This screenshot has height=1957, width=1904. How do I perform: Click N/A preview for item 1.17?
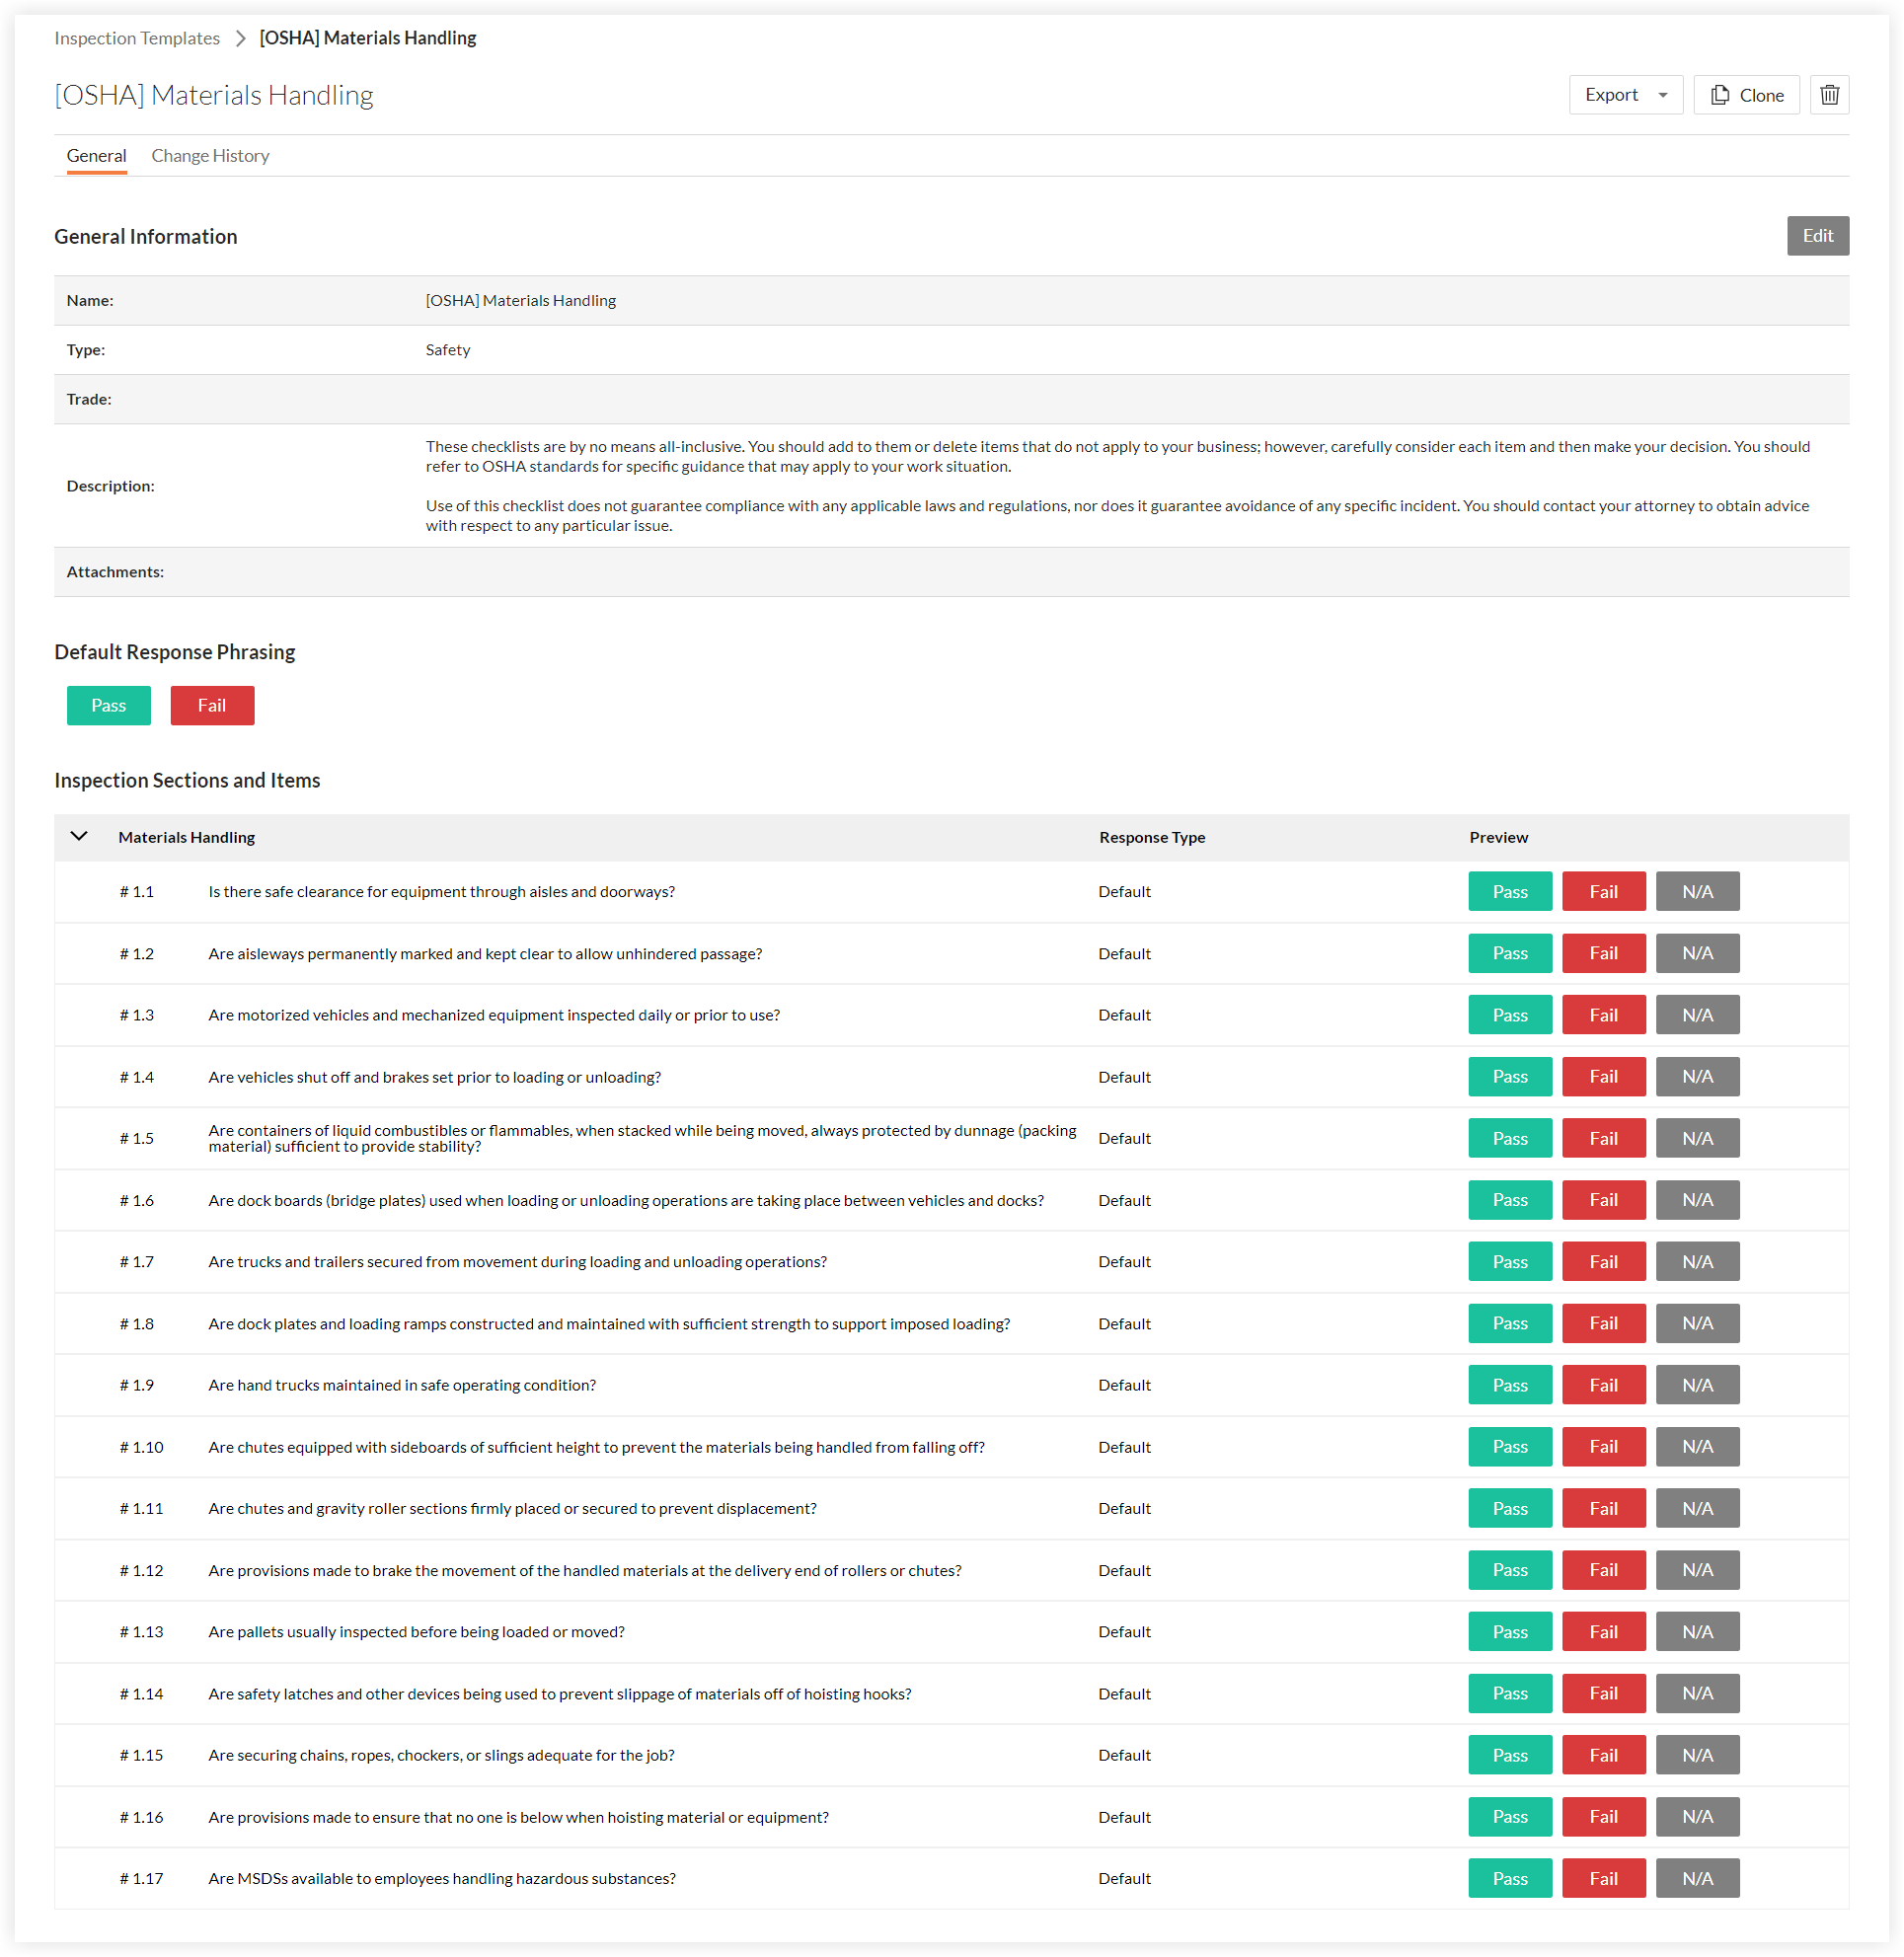point(1697,1878)
